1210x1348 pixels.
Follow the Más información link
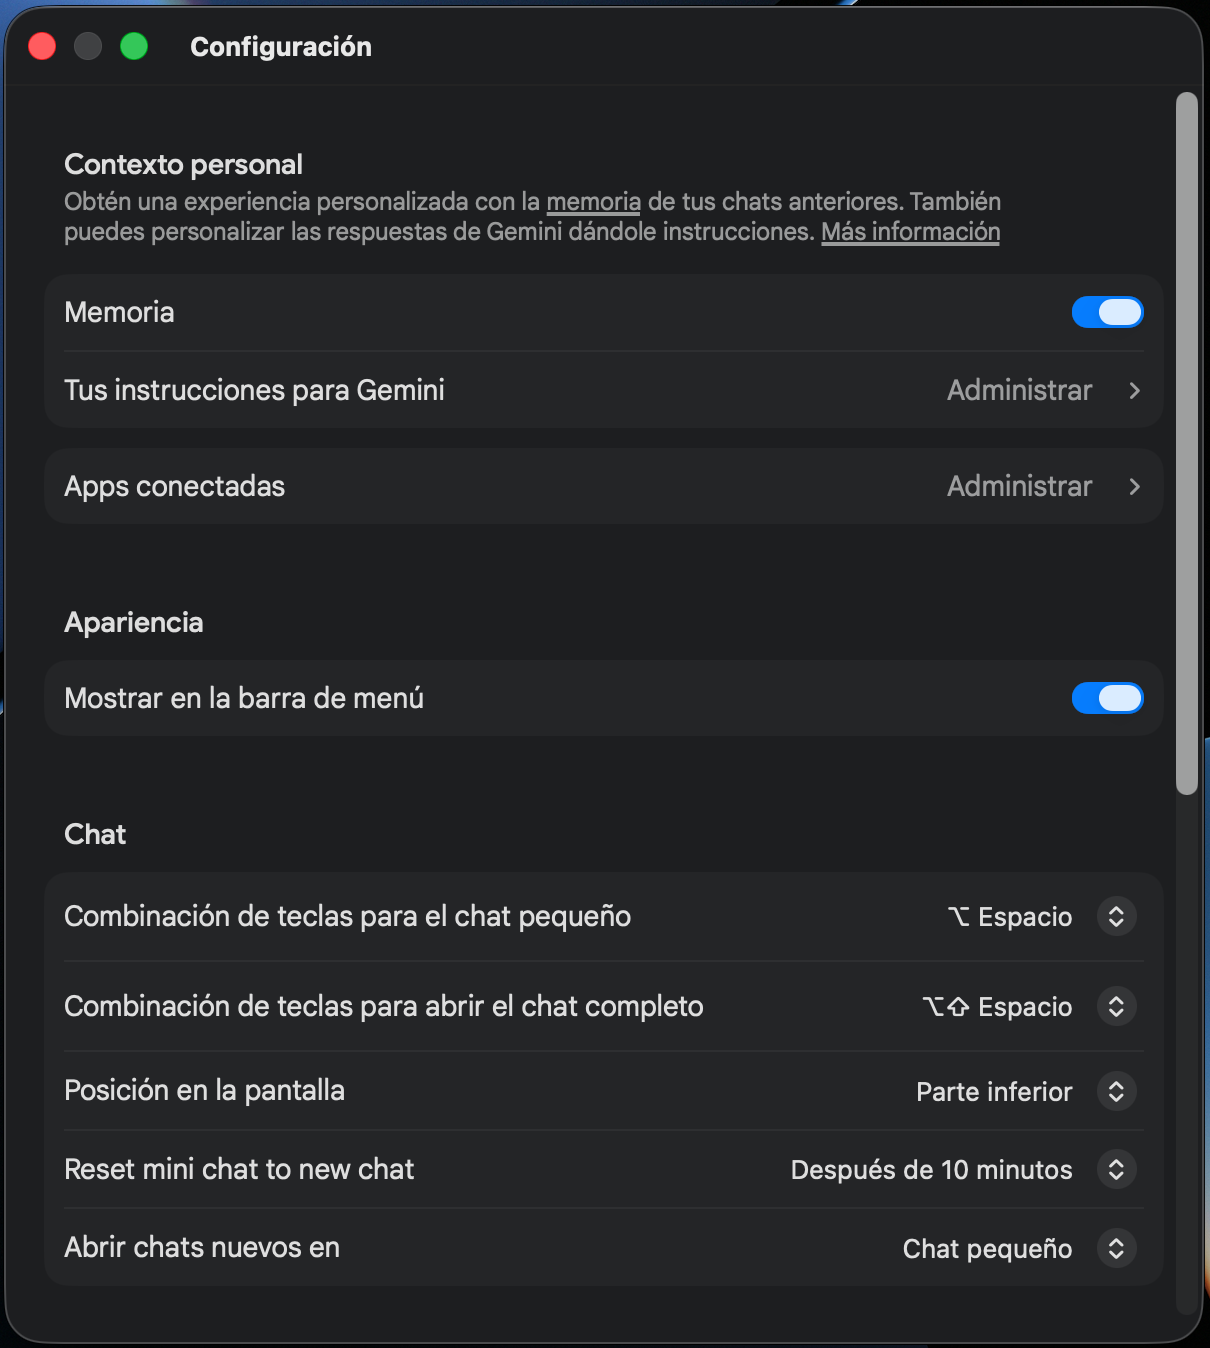(910, 232)
